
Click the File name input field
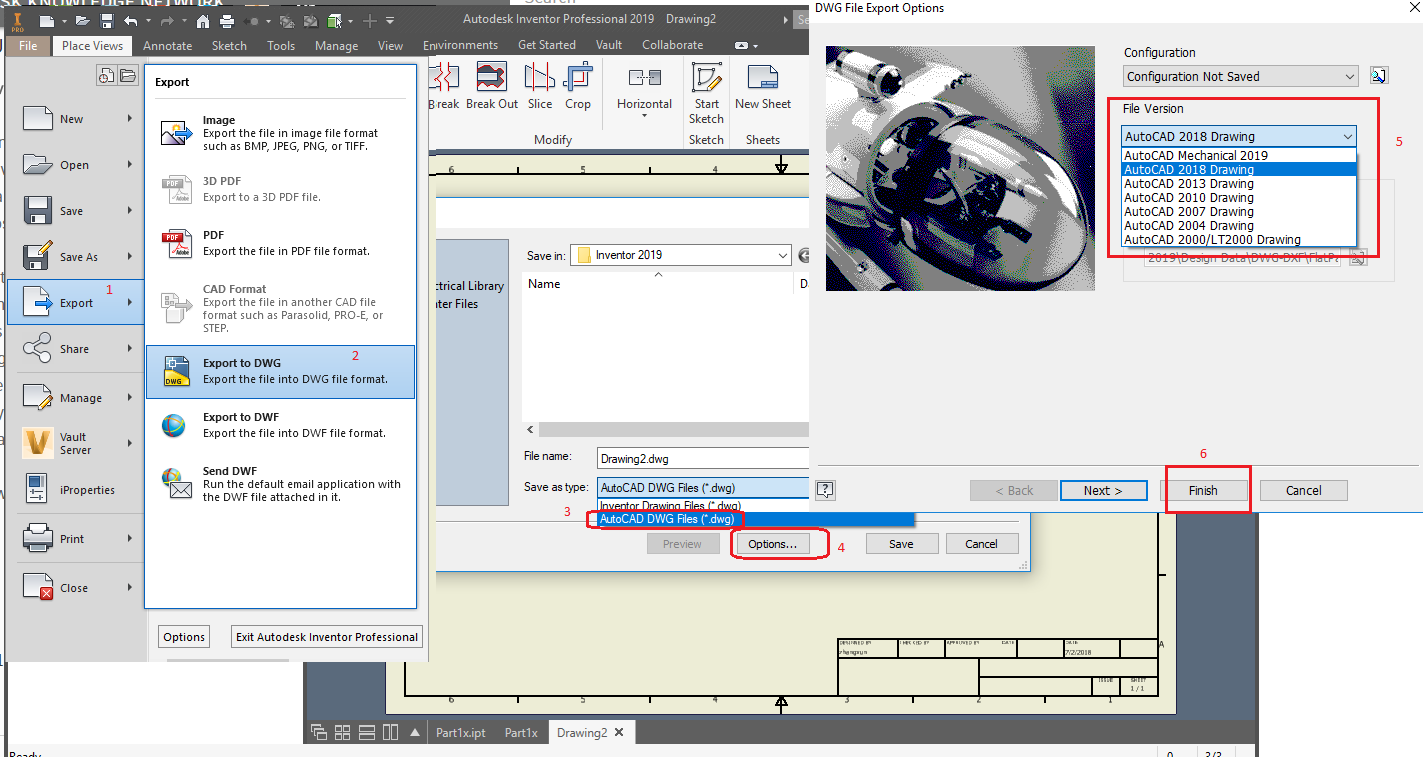703,459
